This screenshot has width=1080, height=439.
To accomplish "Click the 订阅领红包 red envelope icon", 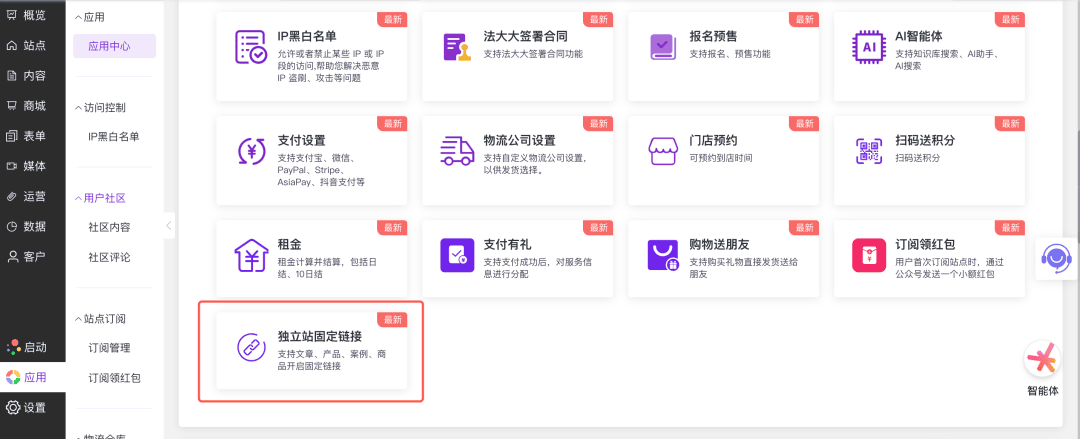I will pos(869,255).
